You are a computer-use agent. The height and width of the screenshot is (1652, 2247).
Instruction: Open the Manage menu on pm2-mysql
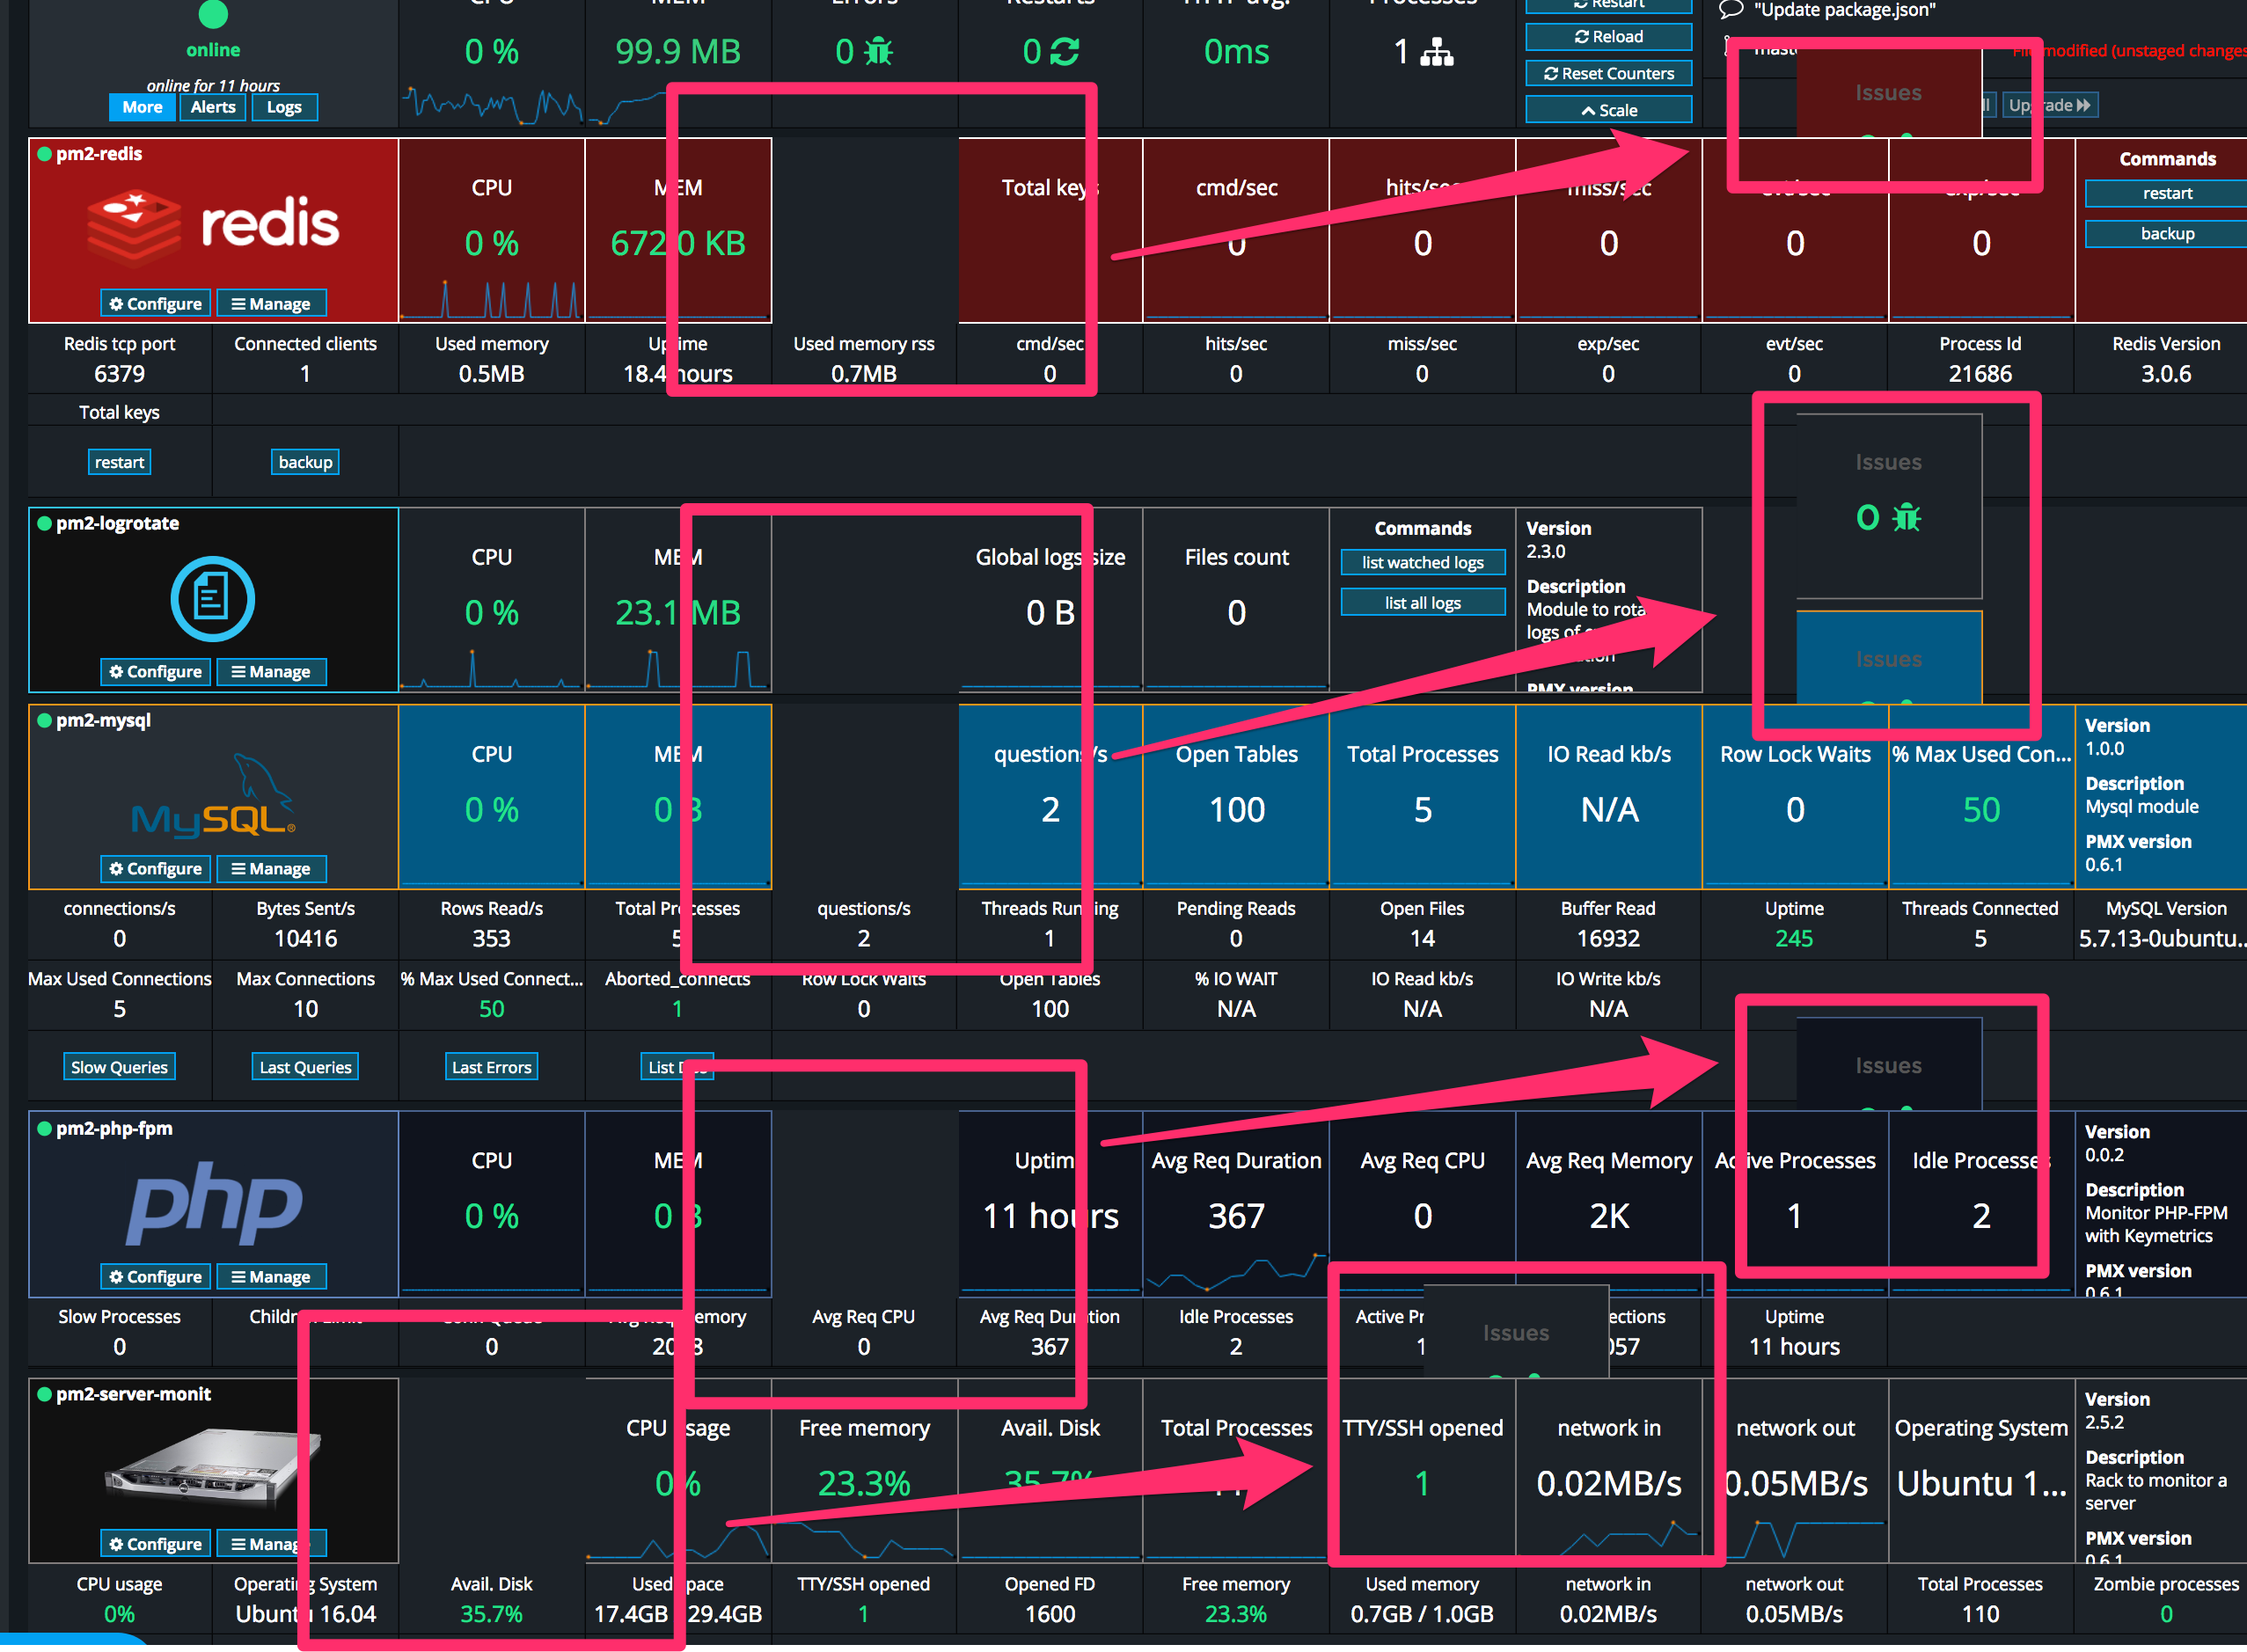pos(271,868)
